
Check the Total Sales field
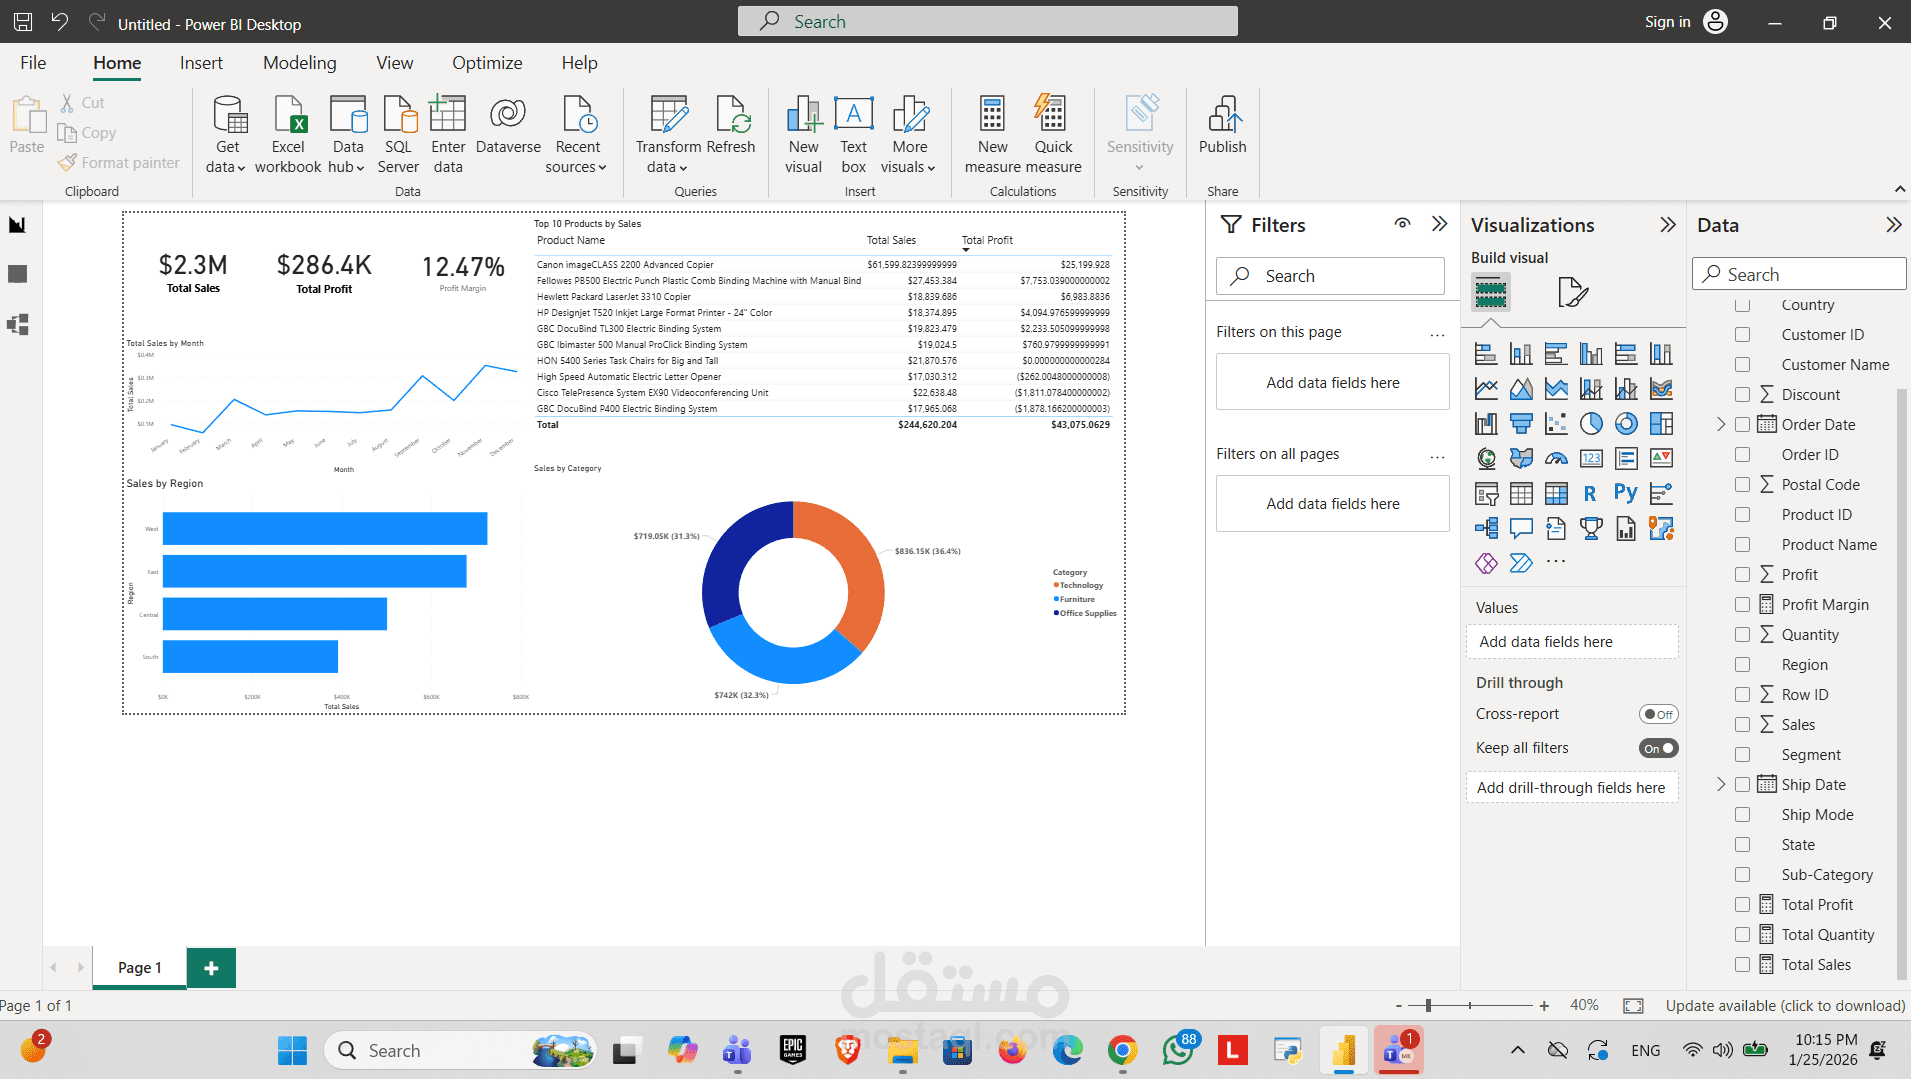point(1742,964)
